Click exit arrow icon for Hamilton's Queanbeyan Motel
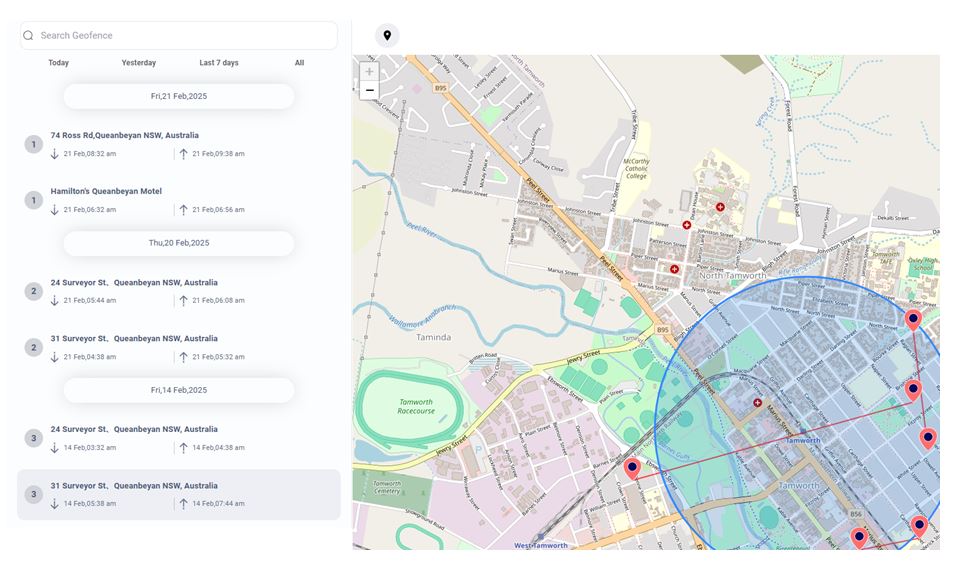 pos(183,210)
